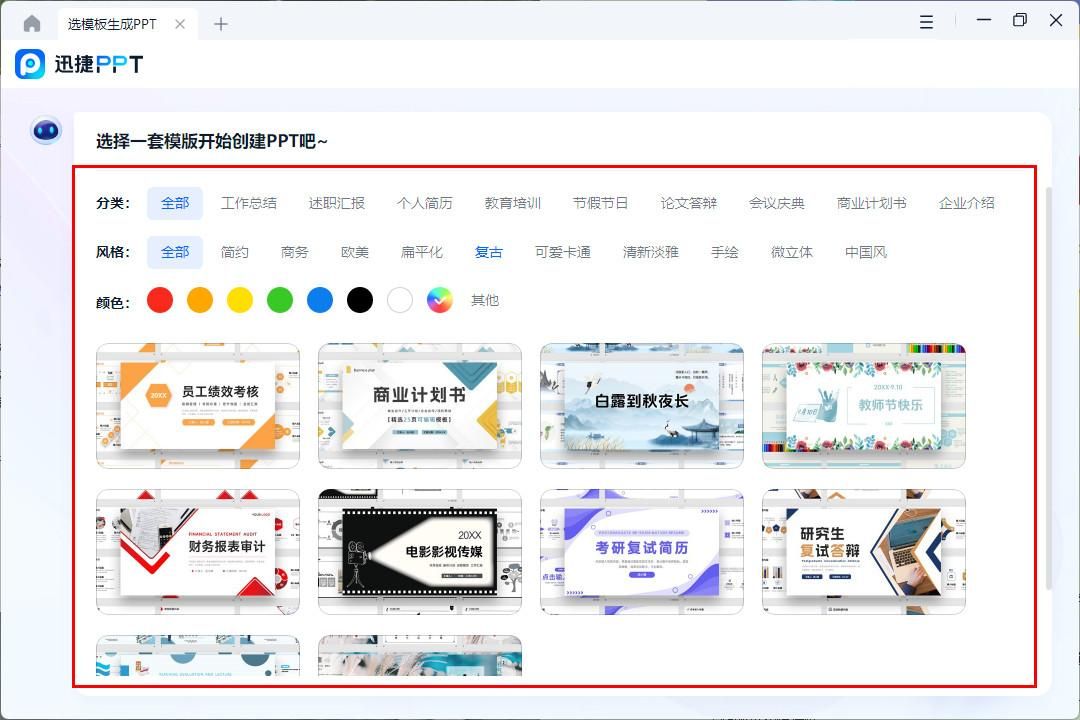
Task: Open the 白露到秋夜长 template
Action: (642, 406)
